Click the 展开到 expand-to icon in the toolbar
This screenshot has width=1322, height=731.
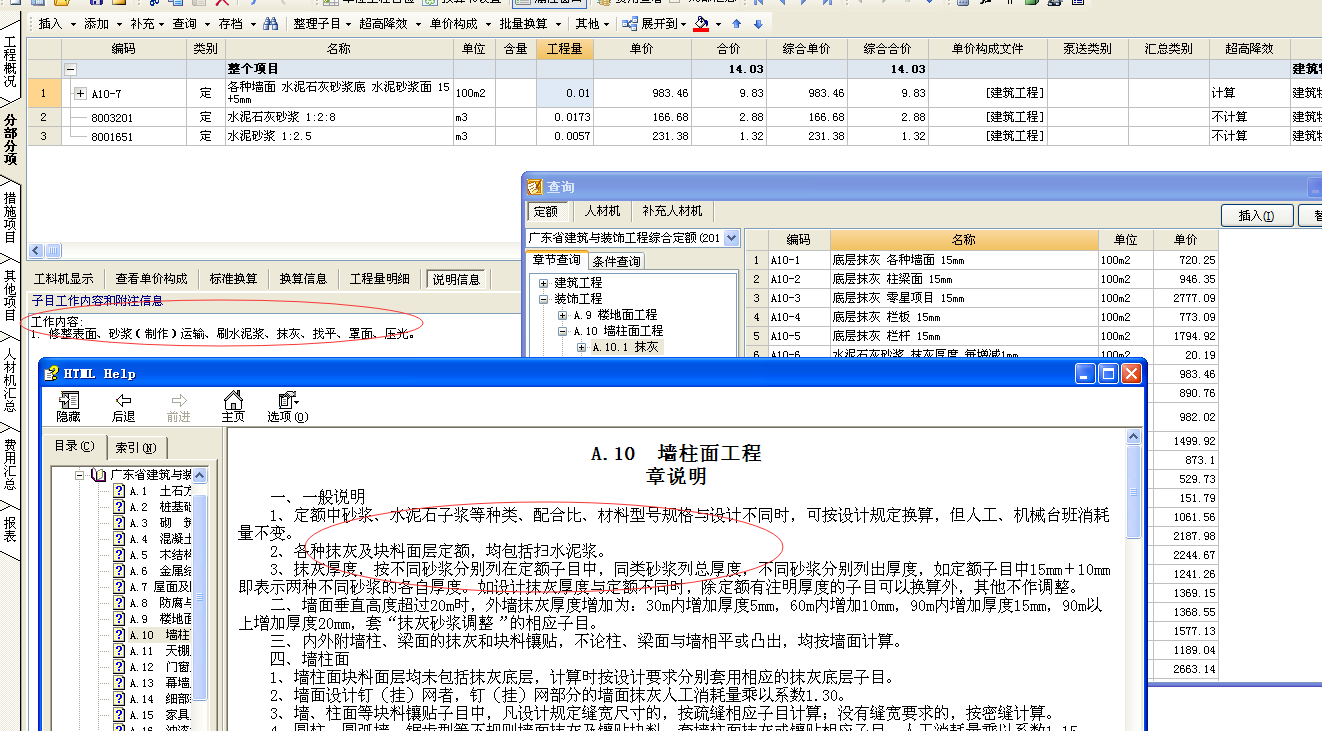coord(629,23)
